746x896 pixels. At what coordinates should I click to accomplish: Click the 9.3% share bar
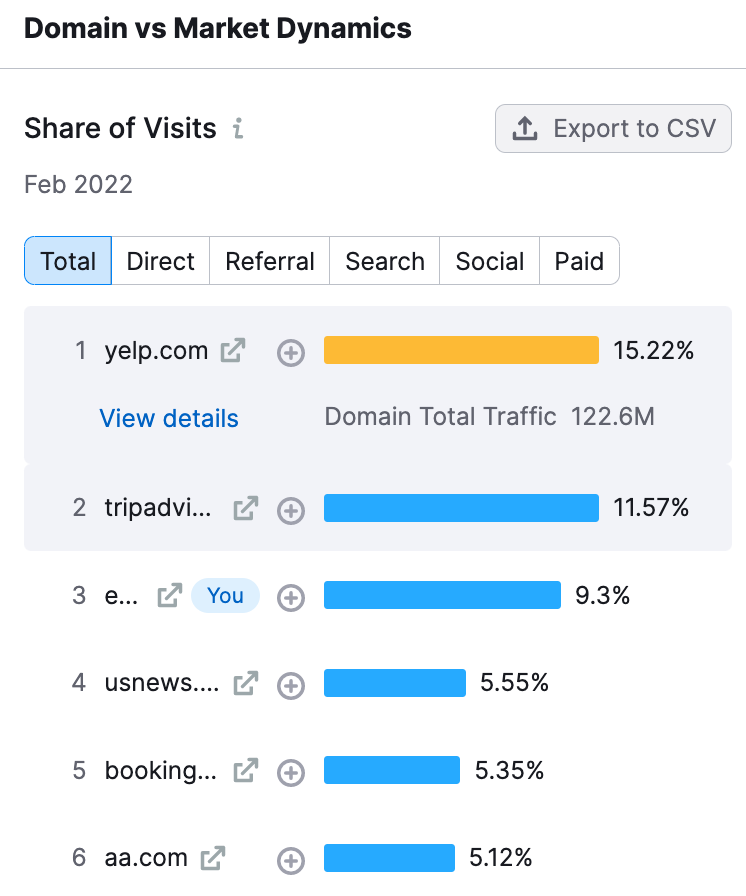[442, 595]
